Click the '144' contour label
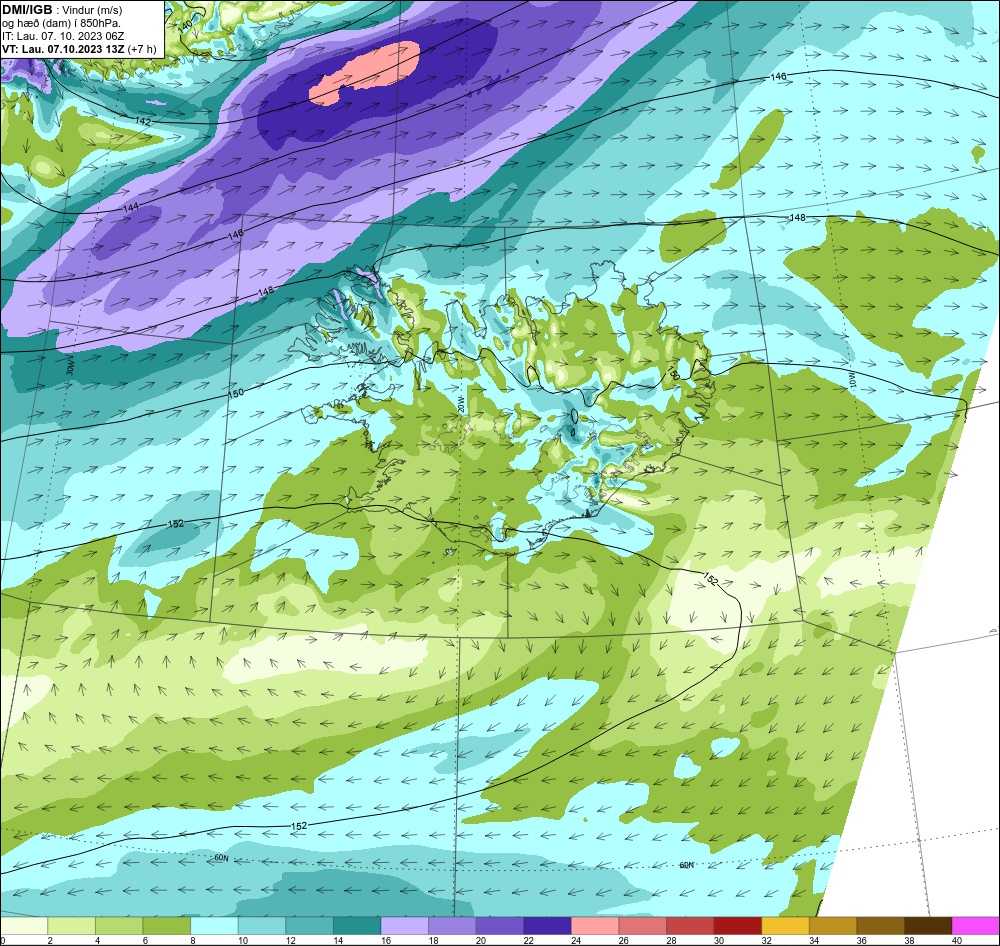 [131, 208]
